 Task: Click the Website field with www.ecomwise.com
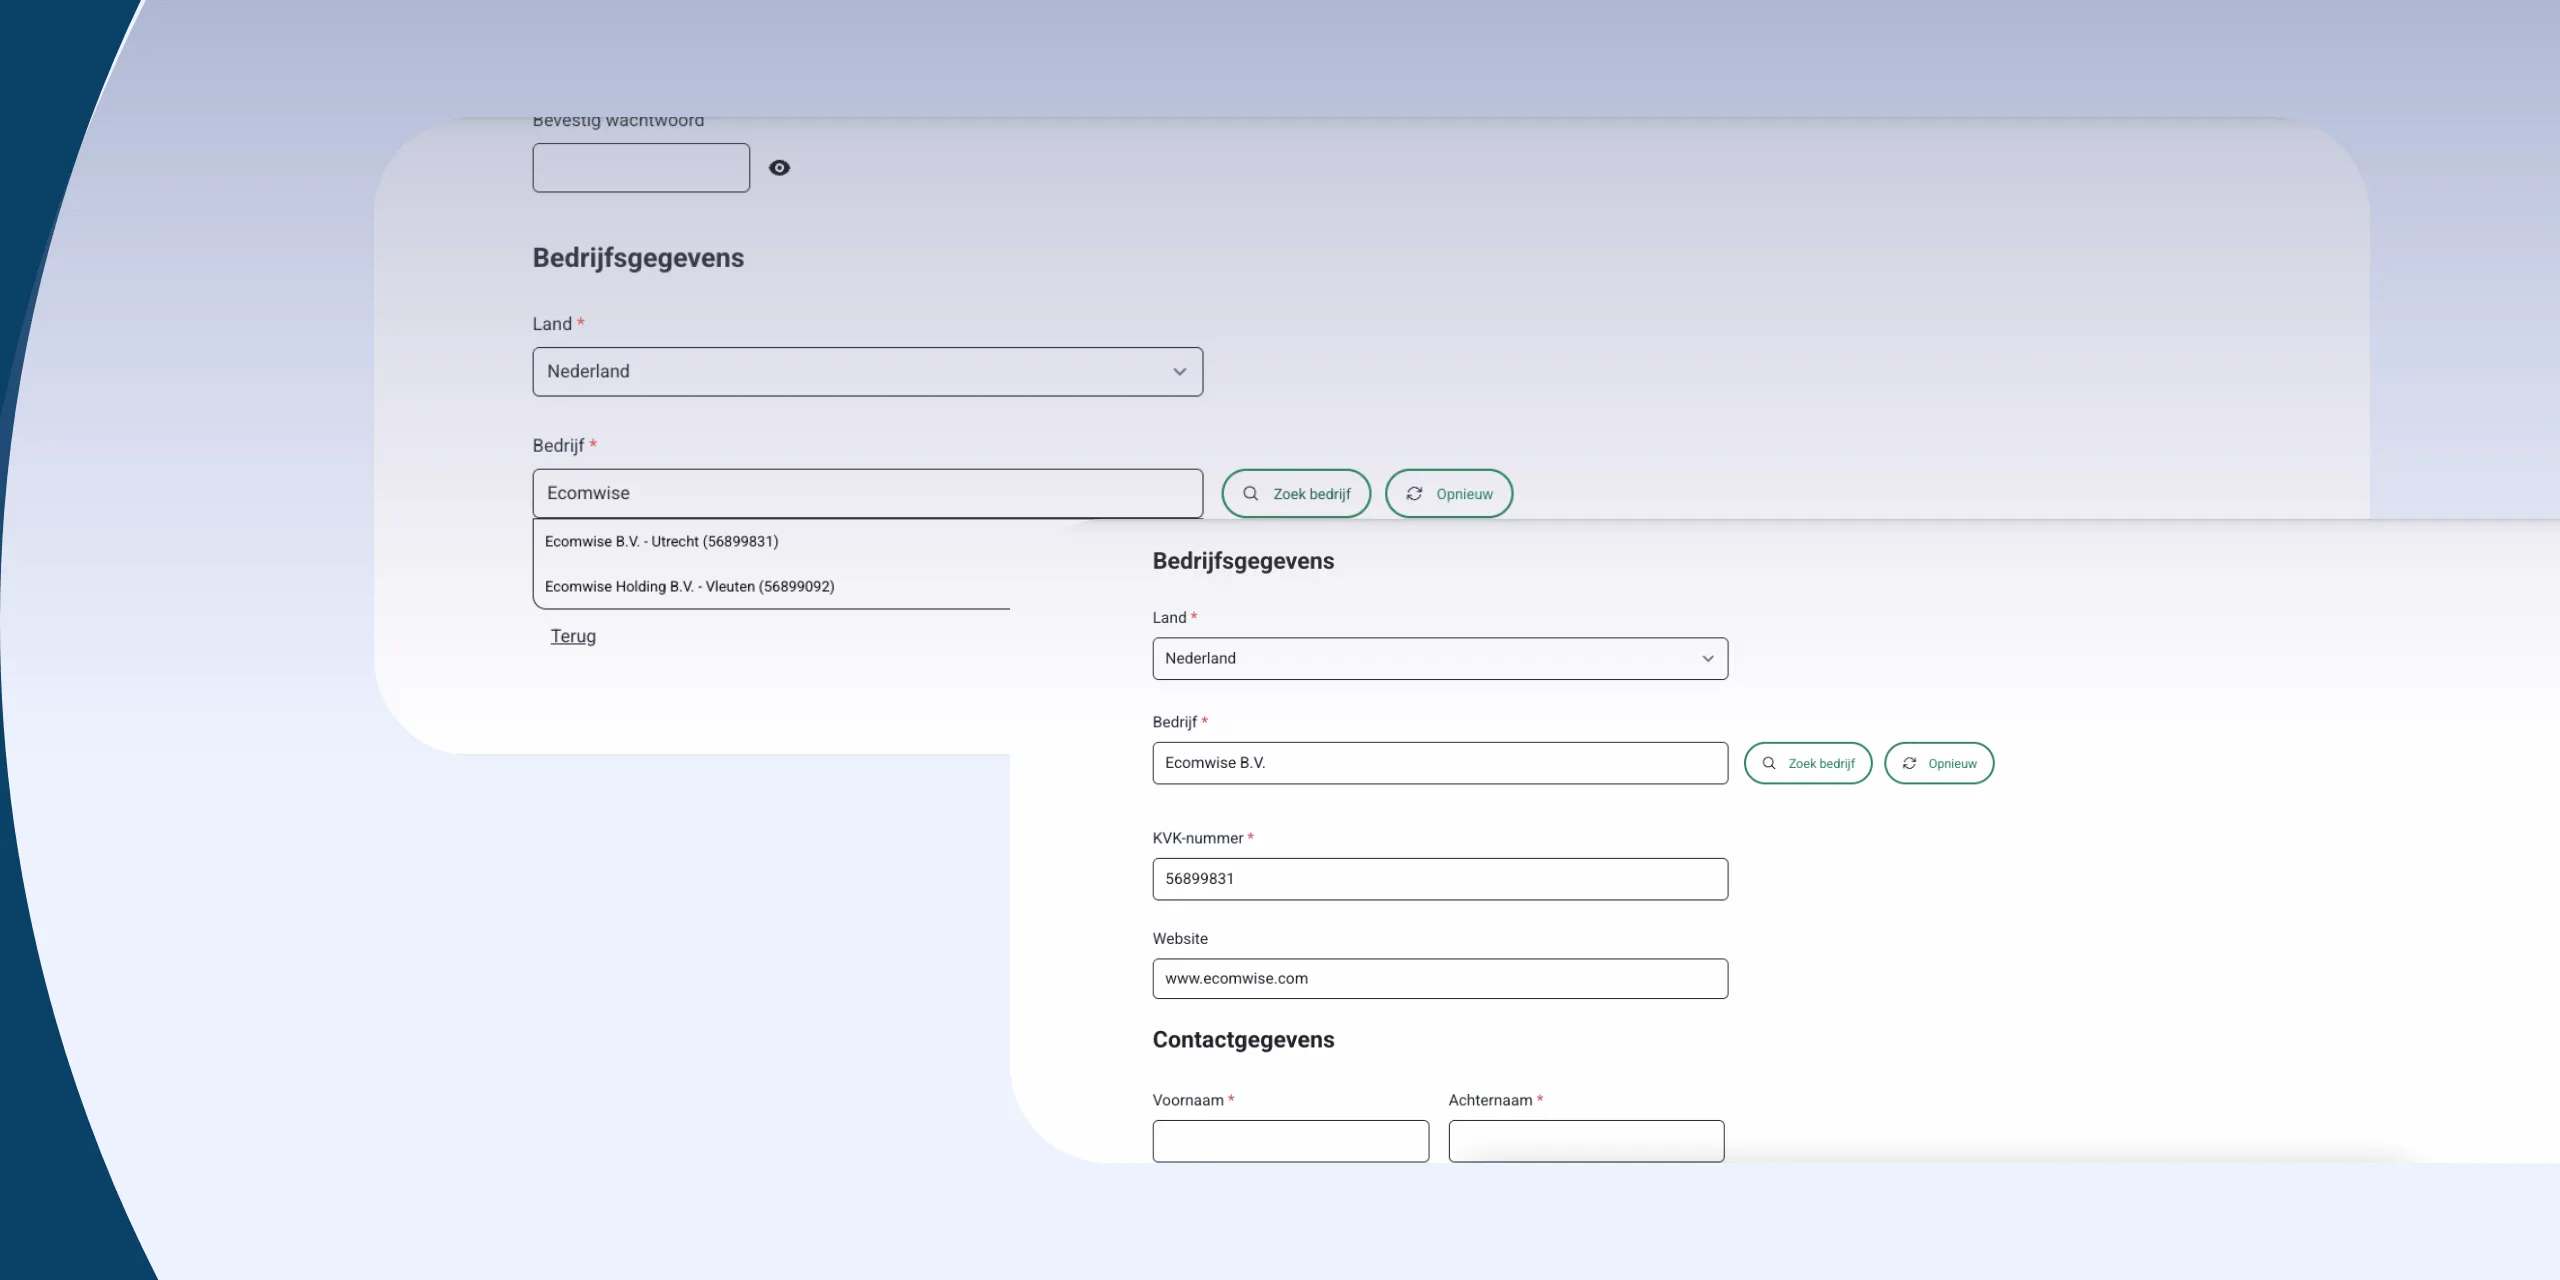(1439, 979)
